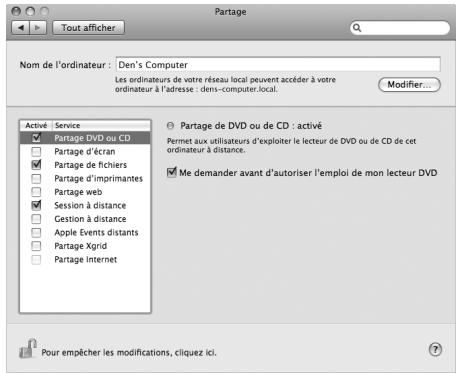Click the Partage window title

coord(230,12)
